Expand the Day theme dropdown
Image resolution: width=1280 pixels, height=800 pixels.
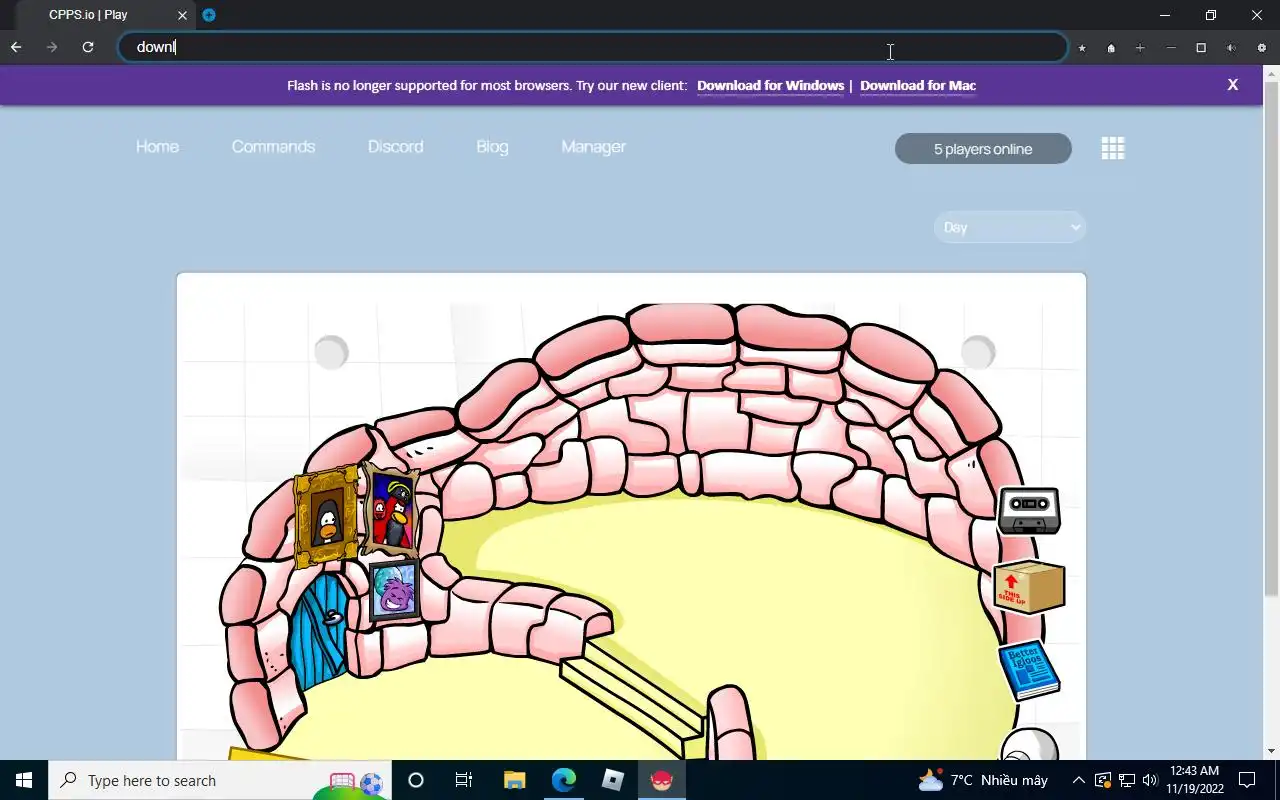(x=1009, y=227)
